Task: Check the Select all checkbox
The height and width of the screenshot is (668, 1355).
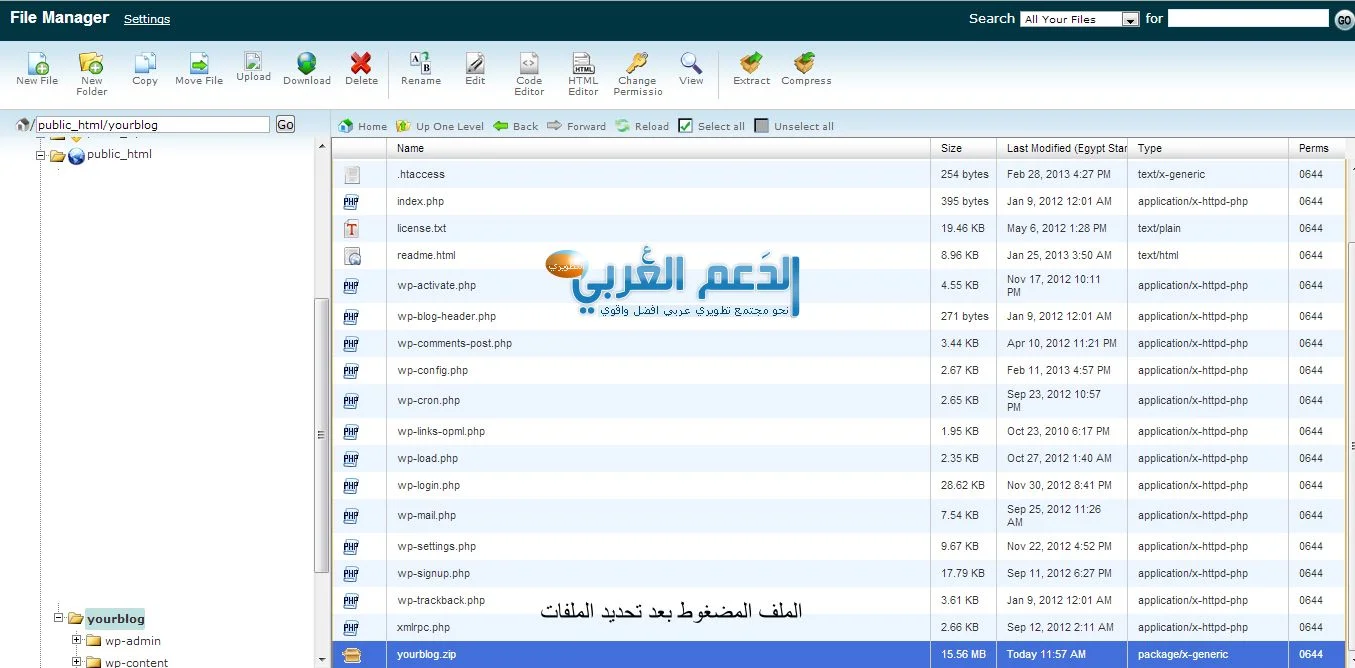Action: pyautogui.click(x=685, y=126)
